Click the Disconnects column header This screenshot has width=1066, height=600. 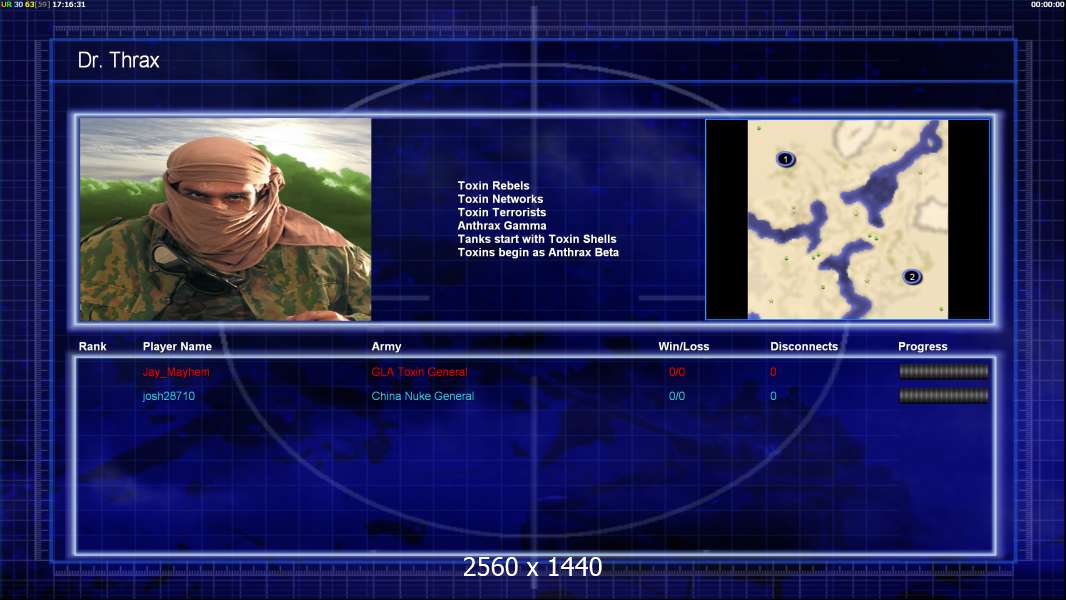point(804,347)
